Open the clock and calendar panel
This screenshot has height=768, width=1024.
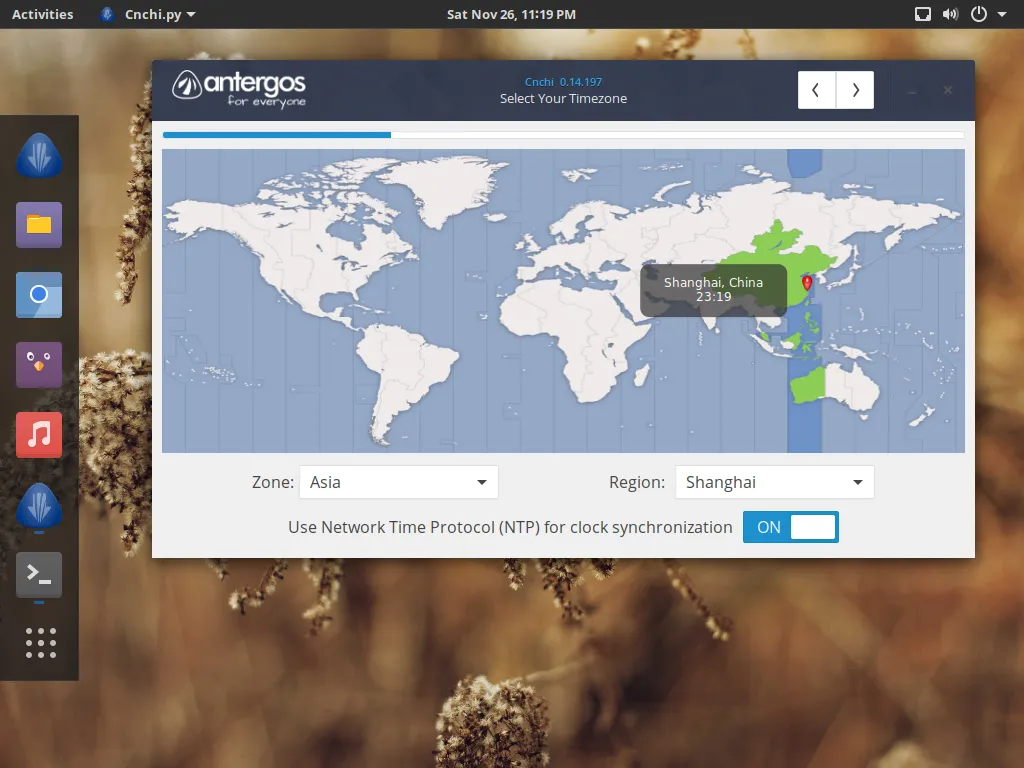click(511, 14)
